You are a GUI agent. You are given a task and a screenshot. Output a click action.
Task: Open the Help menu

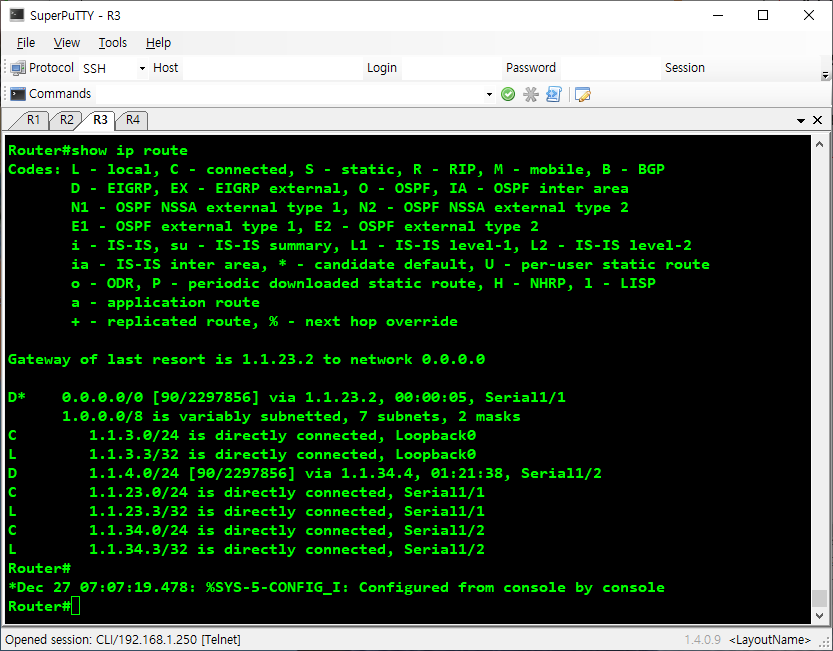tap(158, 43)
